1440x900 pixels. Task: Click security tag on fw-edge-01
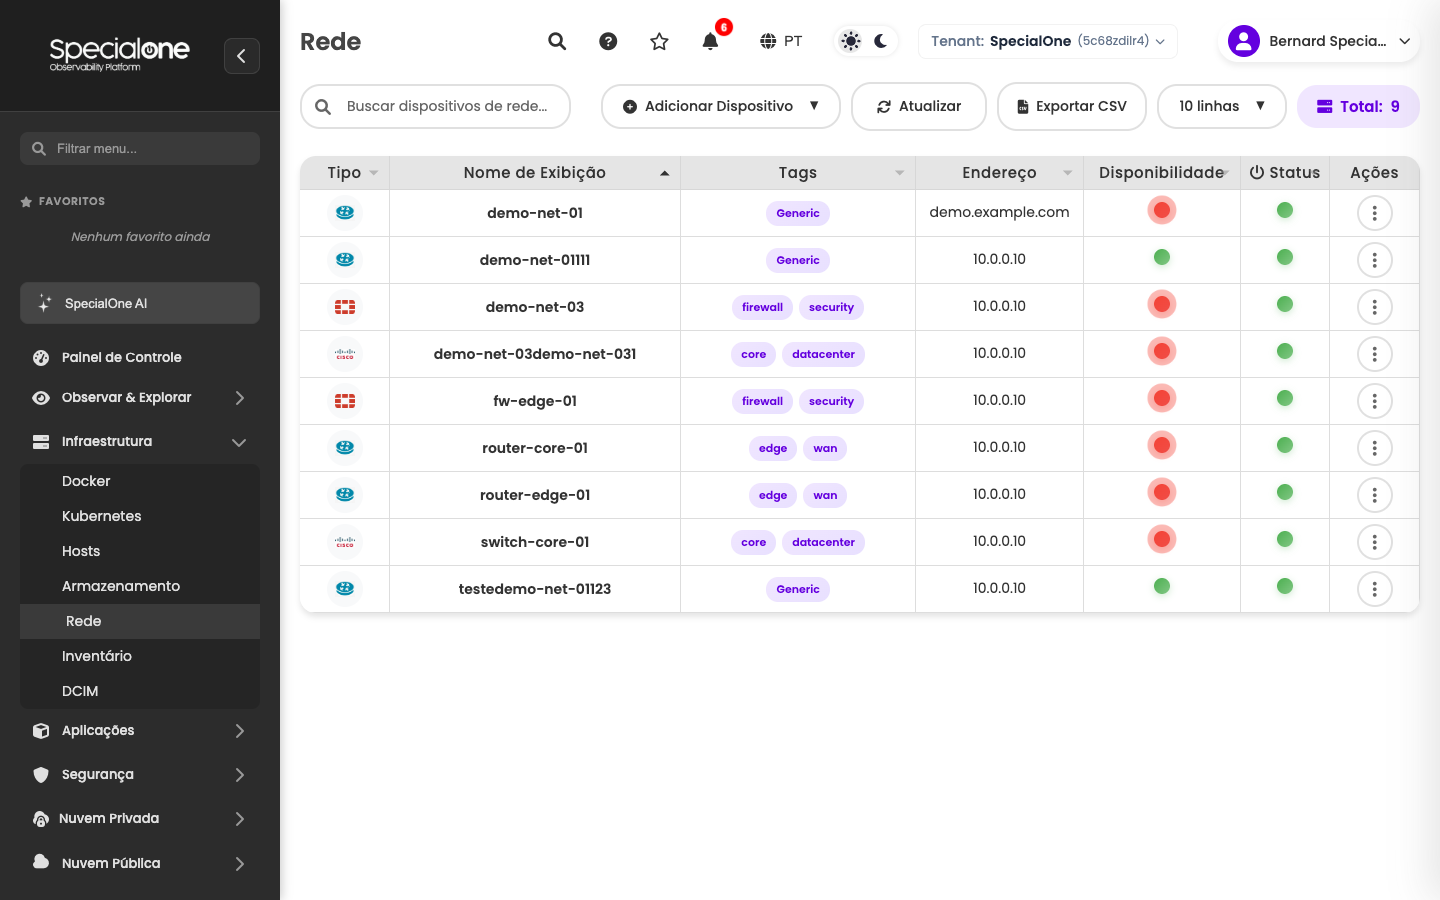[831, 401]
